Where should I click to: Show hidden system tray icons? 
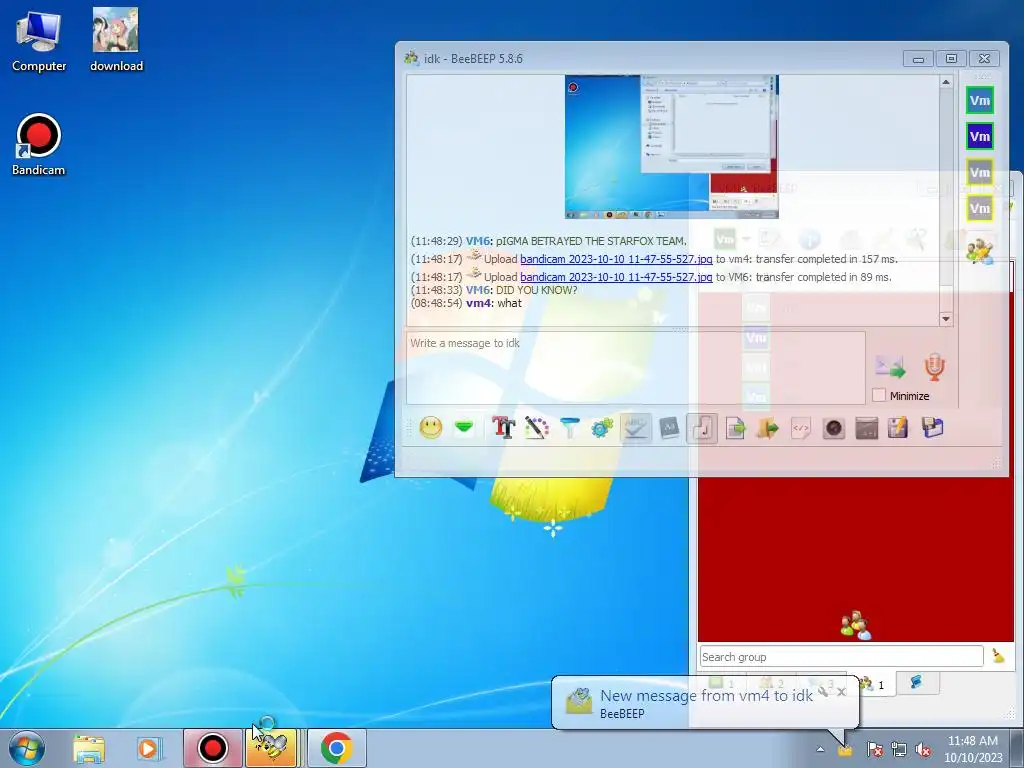point(820,750)
